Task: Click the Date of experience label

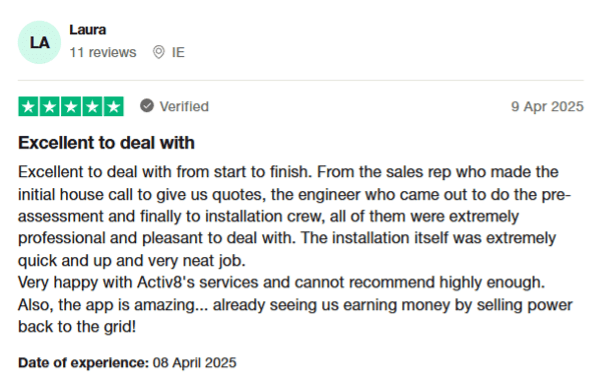Action: pos(83,363)
